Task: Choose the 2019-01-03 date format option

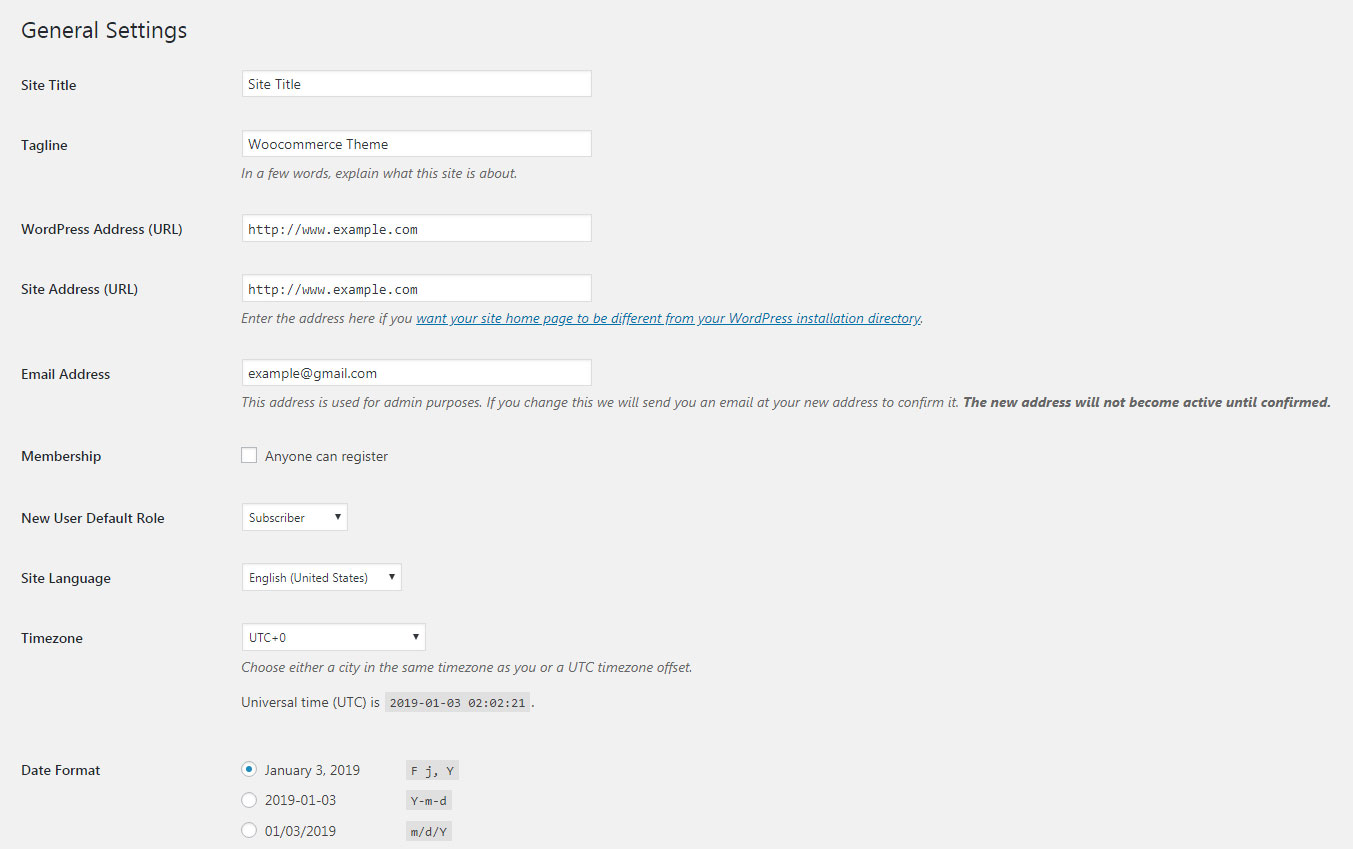Action: point(249,800)
